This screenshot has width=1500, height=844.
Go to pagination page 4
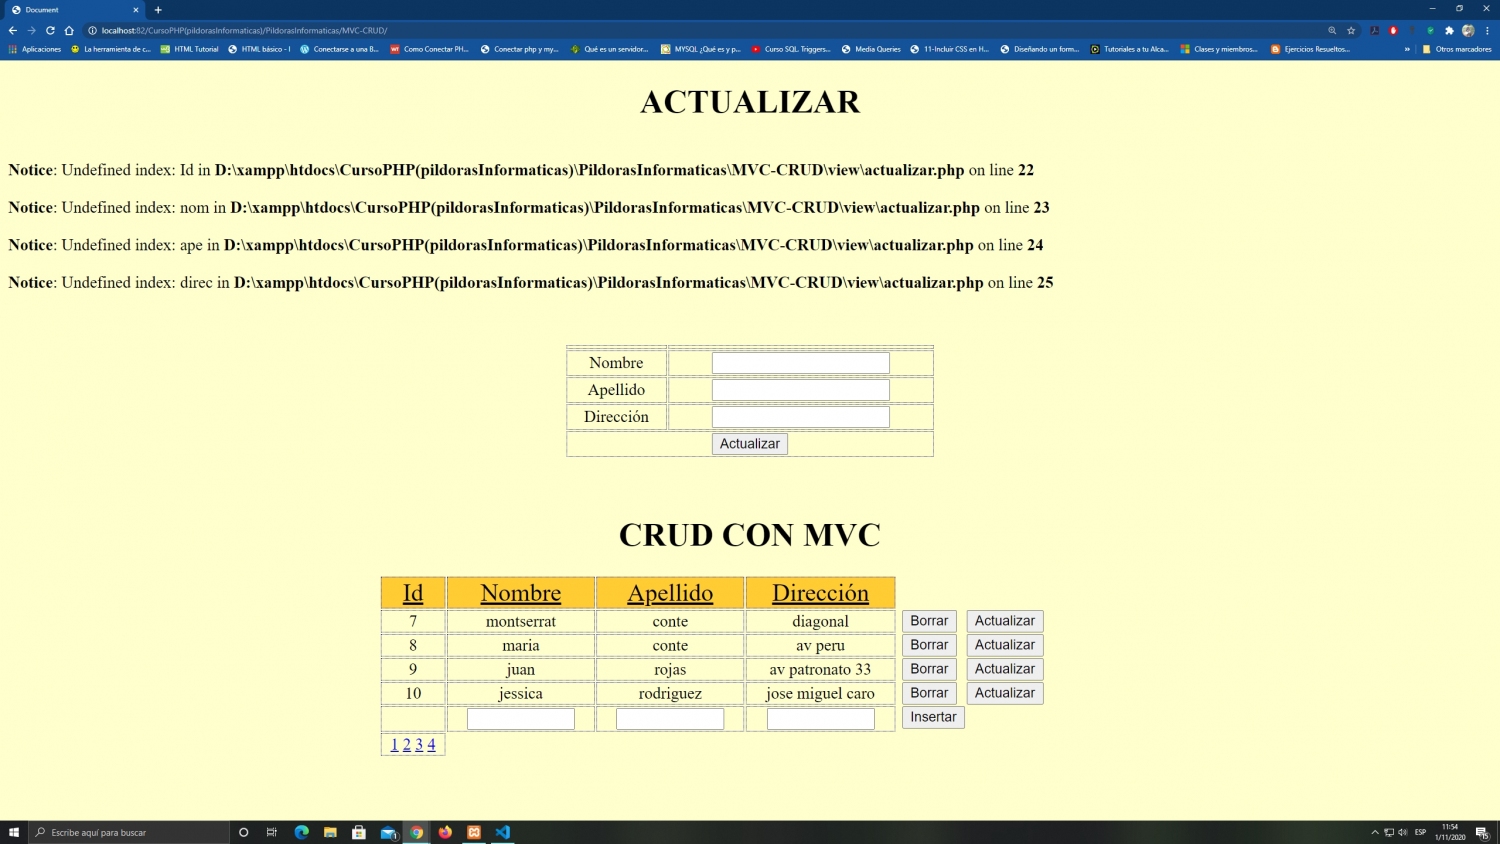tap(431, 744)
